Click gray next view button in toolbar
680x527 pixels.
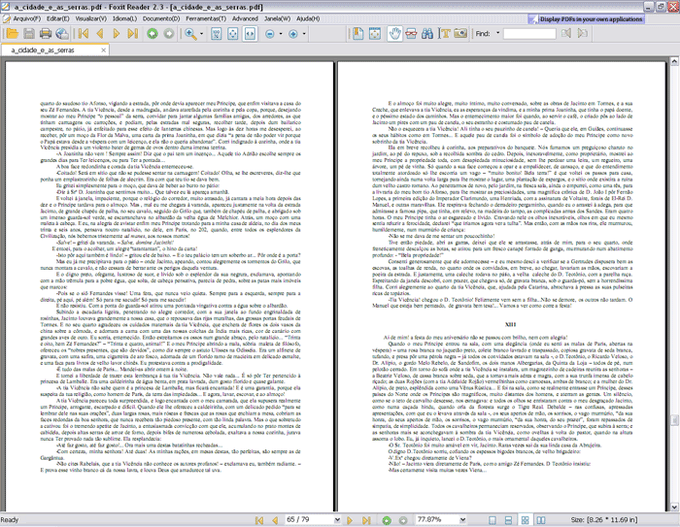(x=169, y=34)
